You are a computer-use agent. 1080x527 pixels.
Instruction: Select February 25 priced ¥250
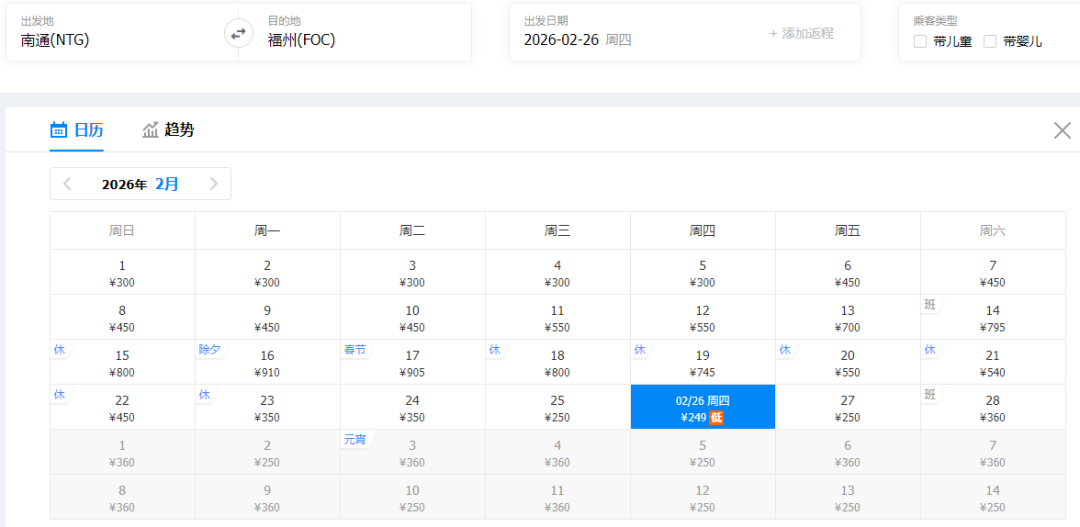[x=557, y=408]
